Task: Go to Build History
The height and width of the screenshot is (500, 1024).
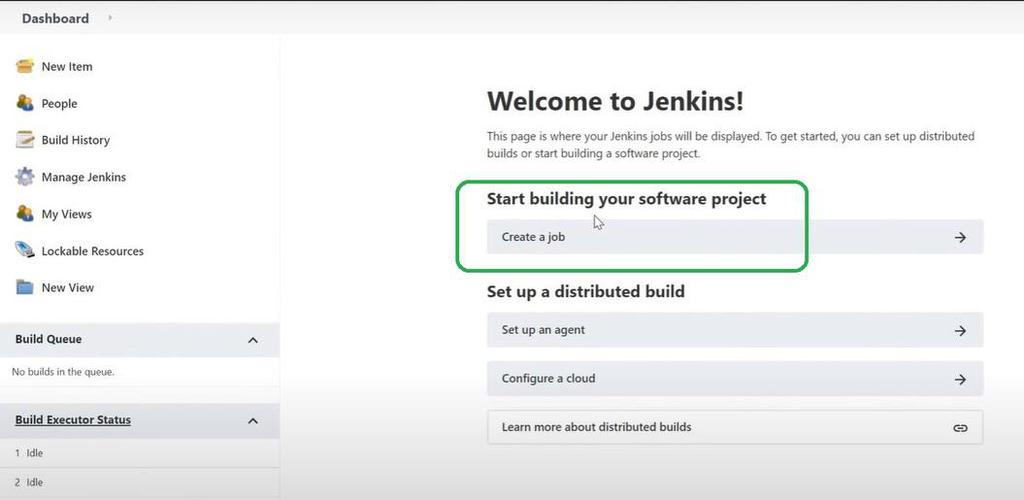Action: point(76,140)
